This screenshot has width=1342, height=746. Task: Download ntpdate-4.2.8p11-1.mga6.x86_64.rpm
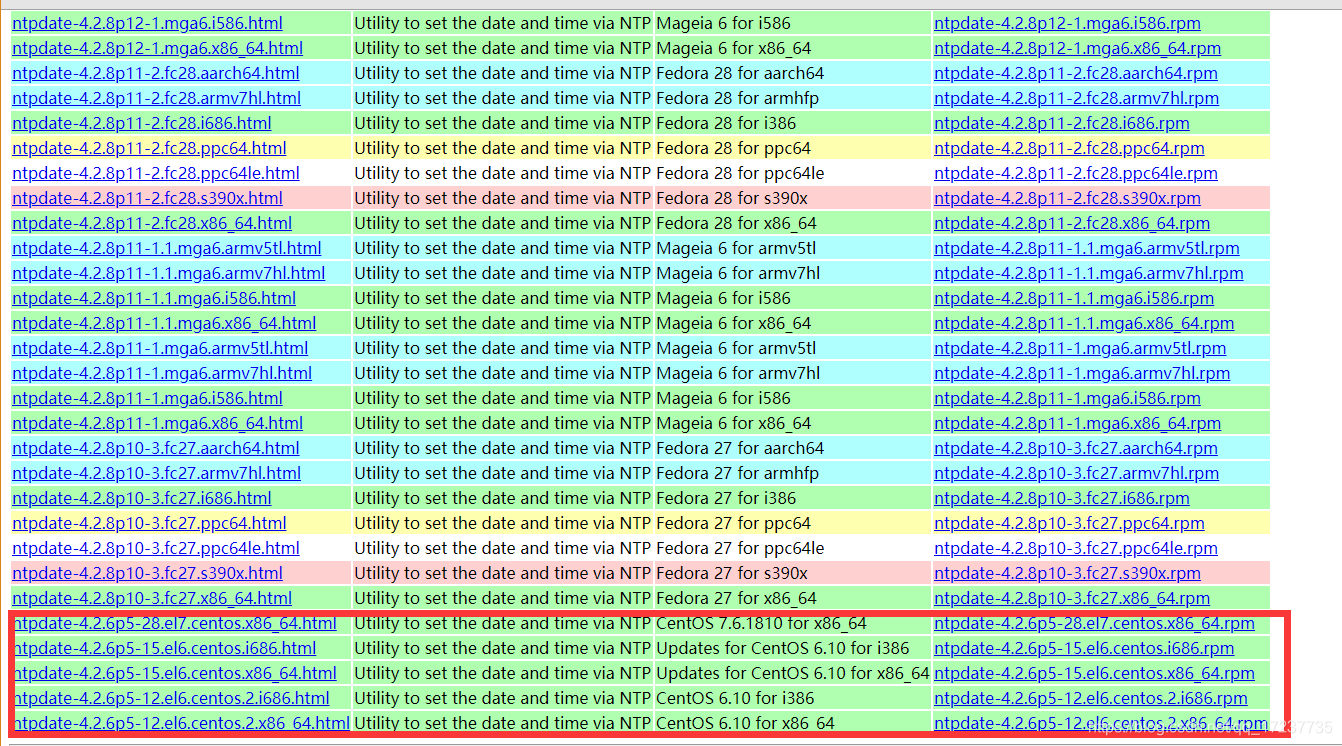1077,423
